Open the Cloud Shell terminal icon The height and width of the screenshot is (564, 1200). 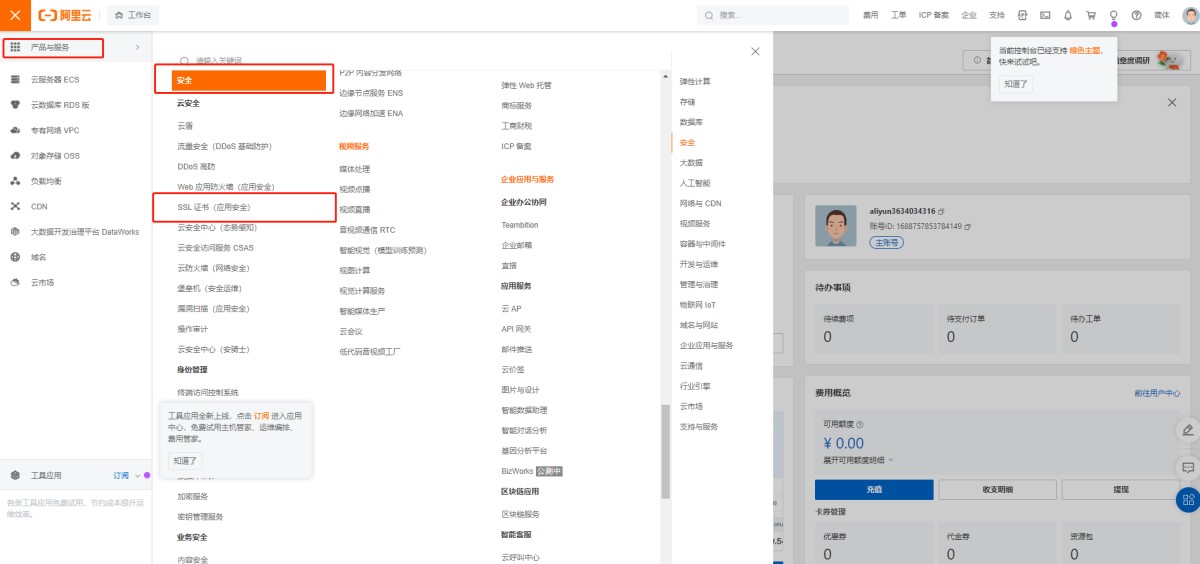point(1045,15)
